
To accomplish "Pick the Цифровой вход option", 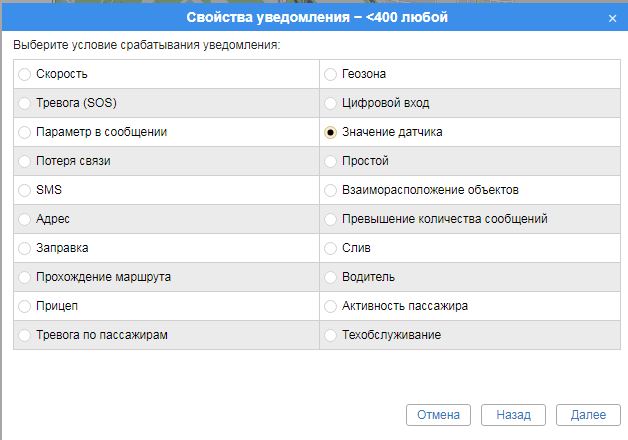I will tap(331, 103).
